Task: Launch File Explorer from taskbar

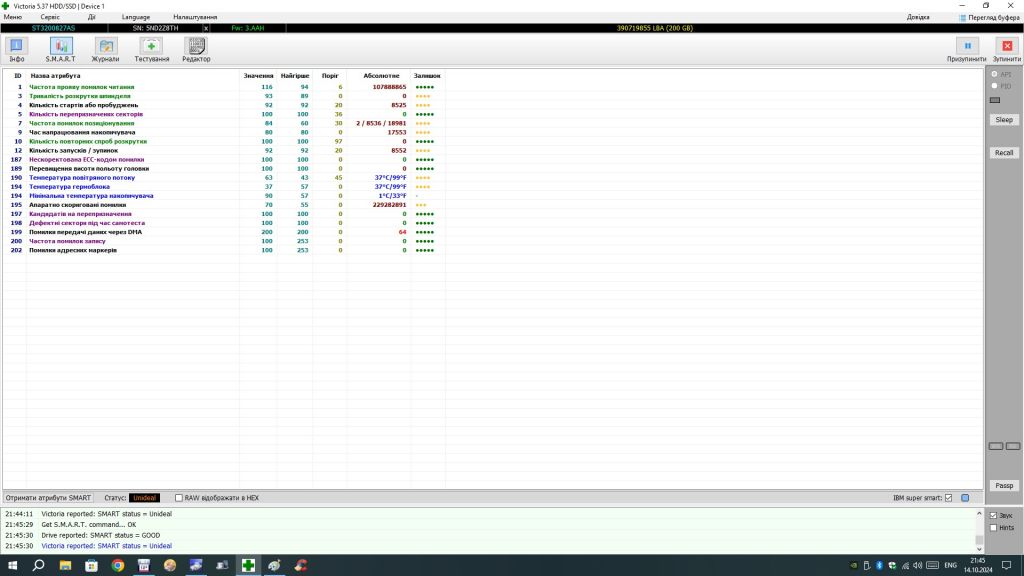Action: [65, 565]
